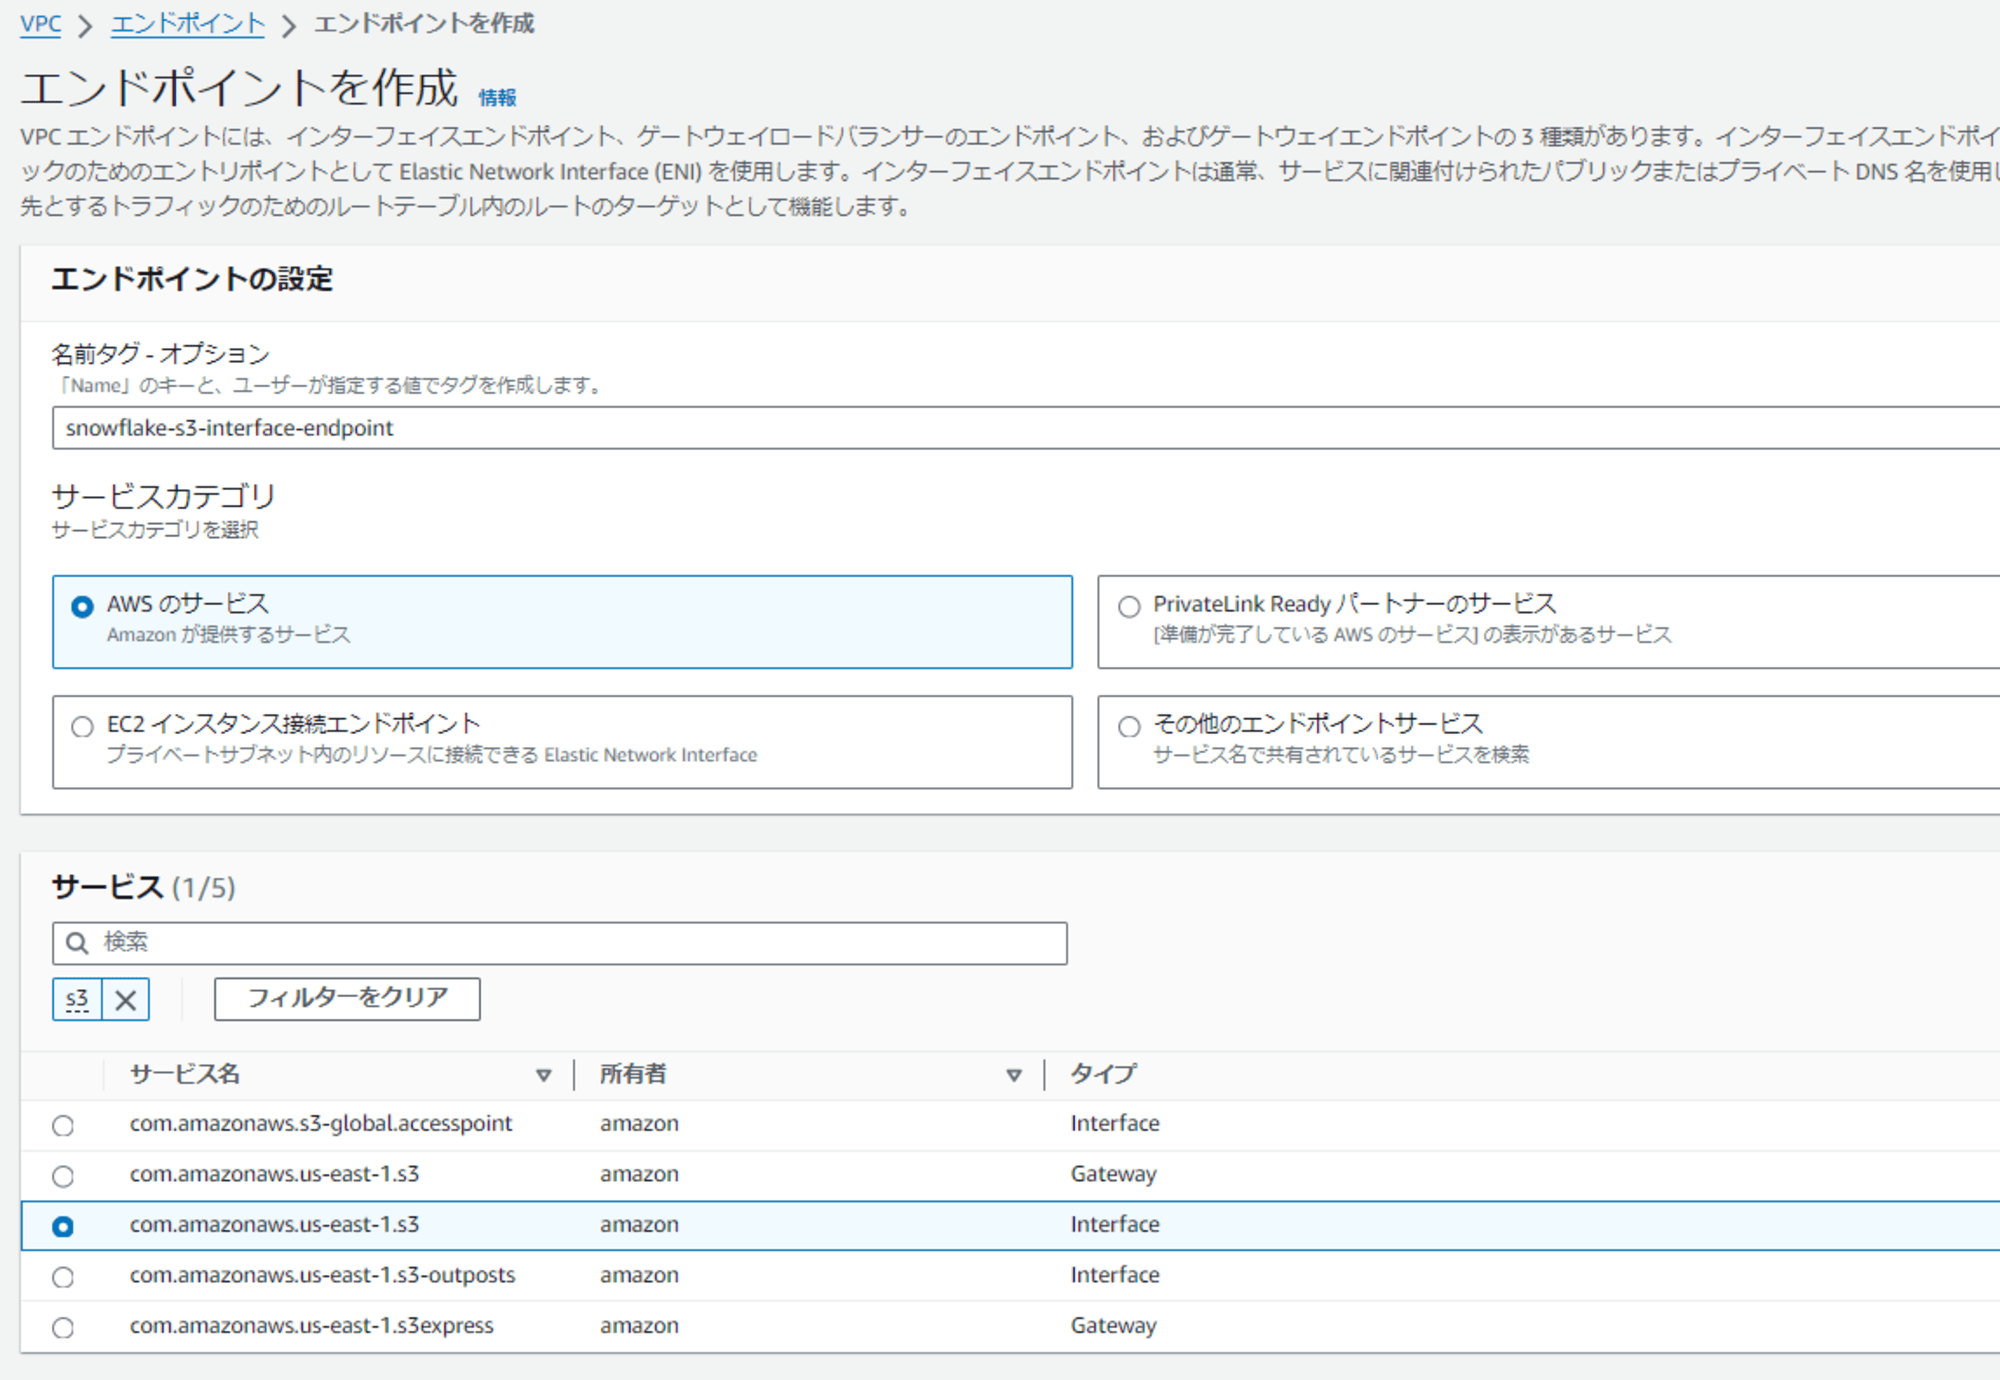Choose その他のエンドポイントサービス option
The image size is (2000, 1380).
click(1129, 726)
